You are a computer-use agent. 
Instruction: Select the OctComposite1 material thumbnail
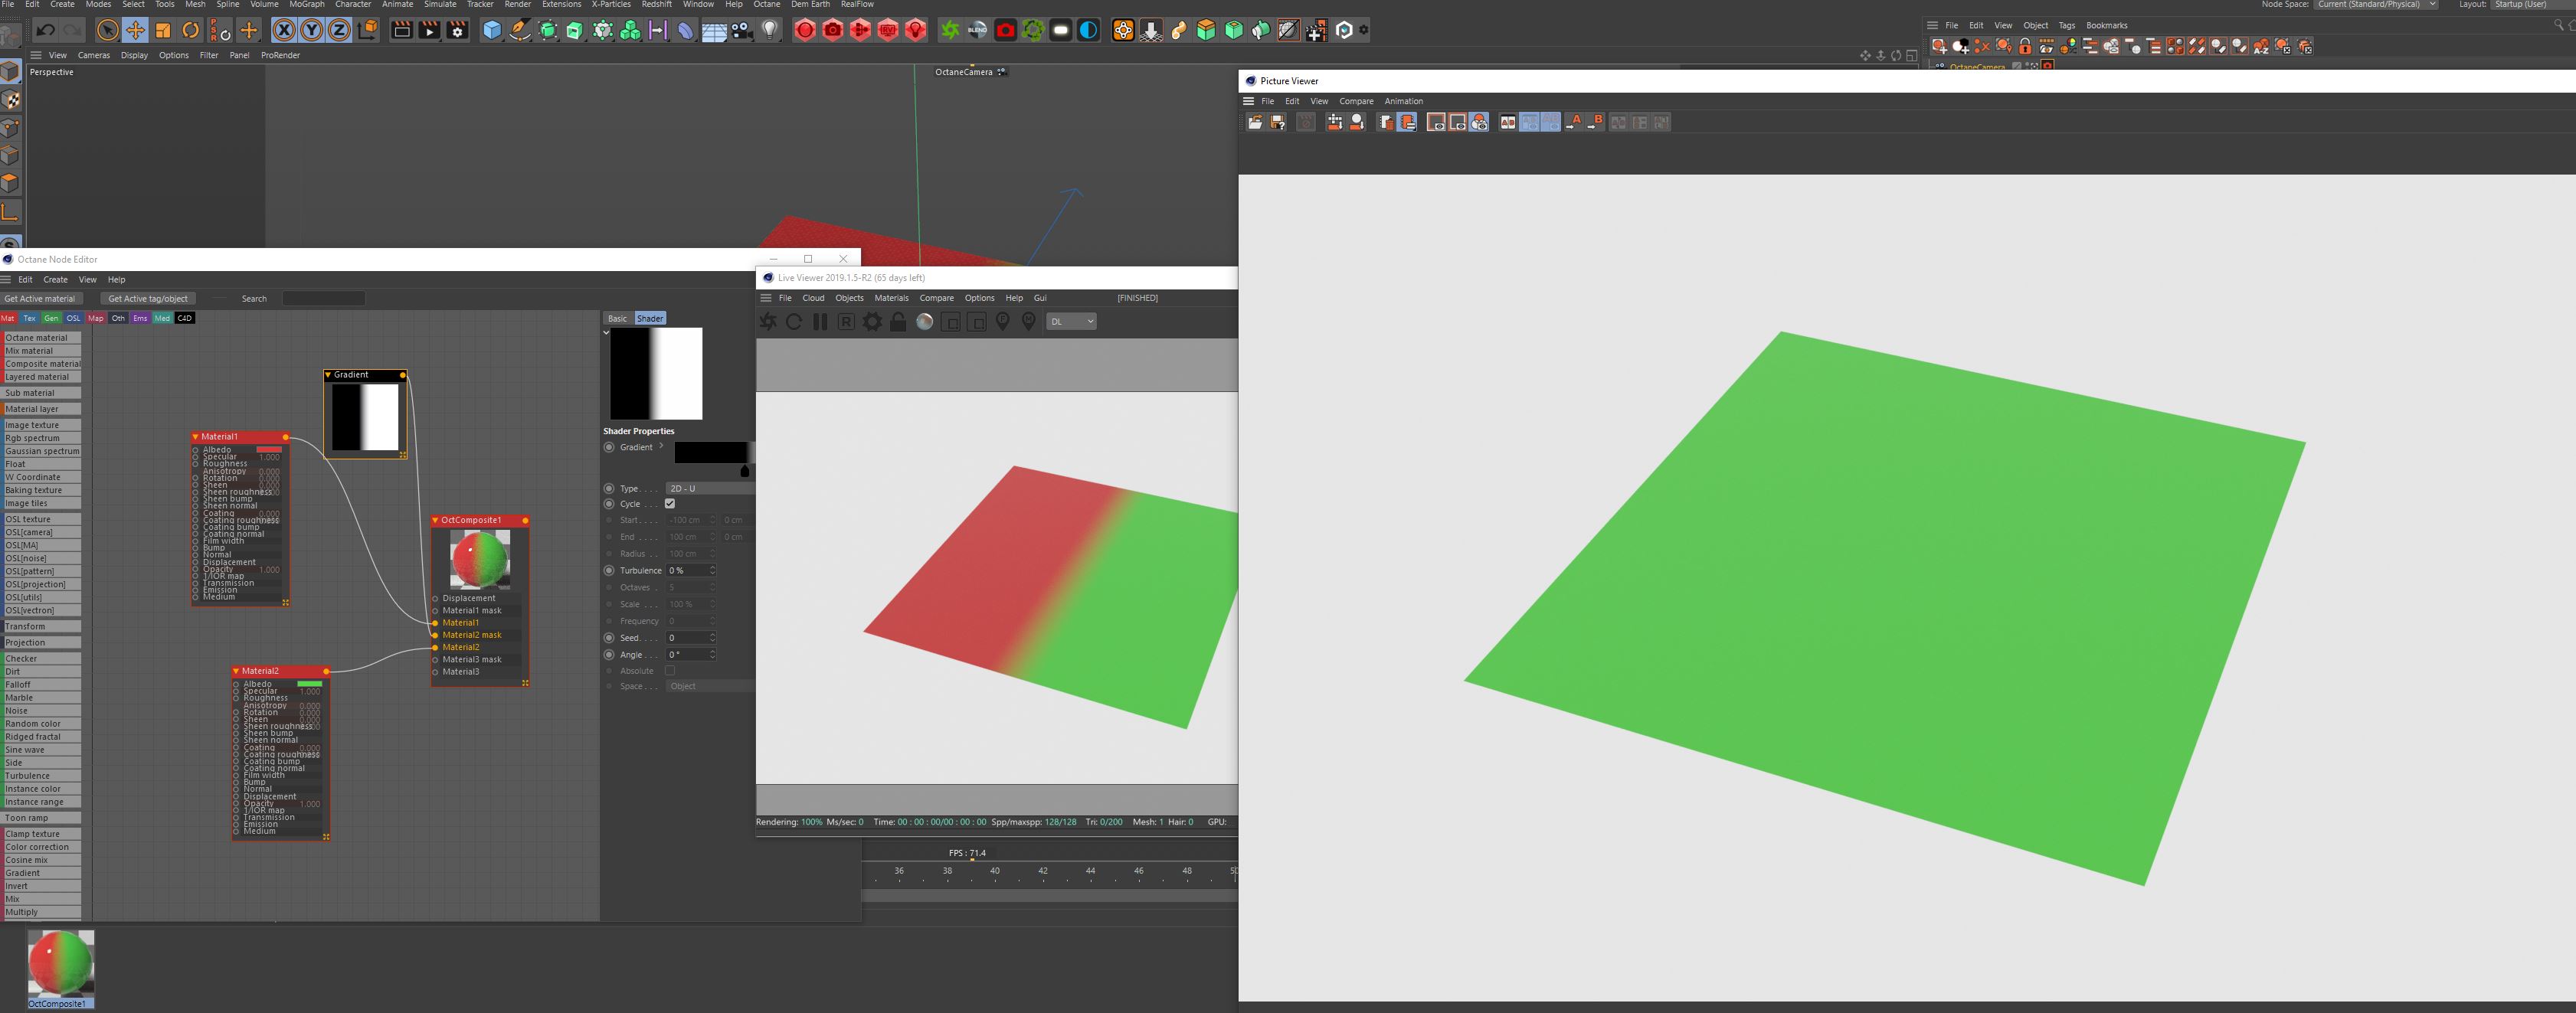(x=60, y=962)
